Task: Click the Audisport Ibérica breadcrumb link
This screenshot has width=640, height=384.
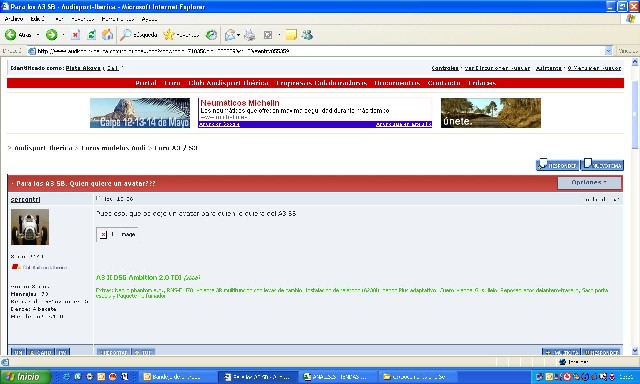Action: [x=43, y=148]
